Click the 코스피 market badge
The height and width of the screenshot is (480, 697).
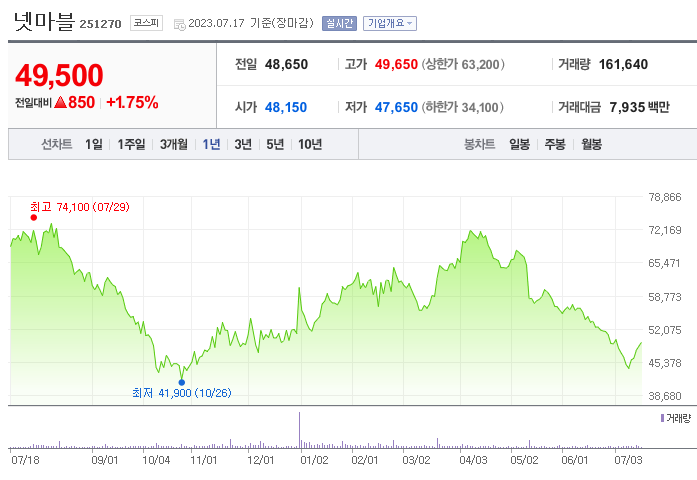pos(146,23)
